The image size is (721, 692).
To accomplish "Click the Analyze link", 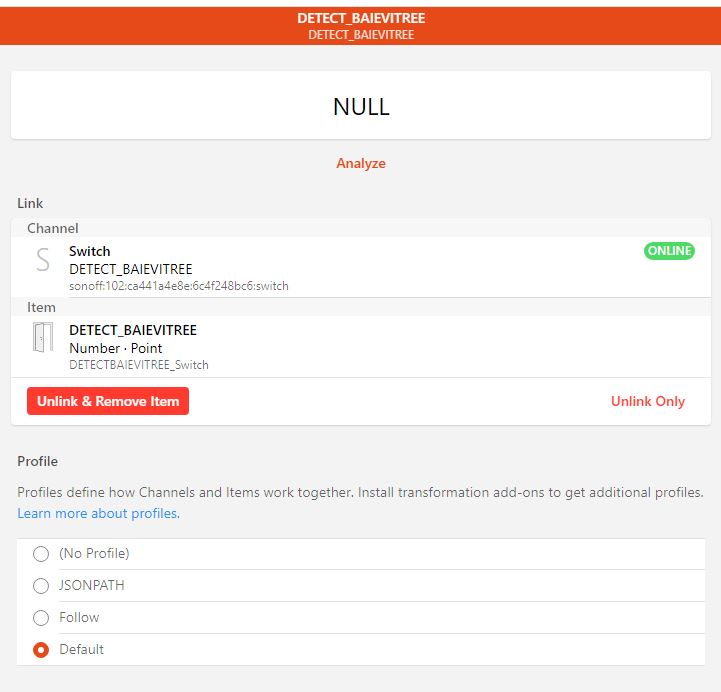I will pyautogui.click(x=360, y=163).
